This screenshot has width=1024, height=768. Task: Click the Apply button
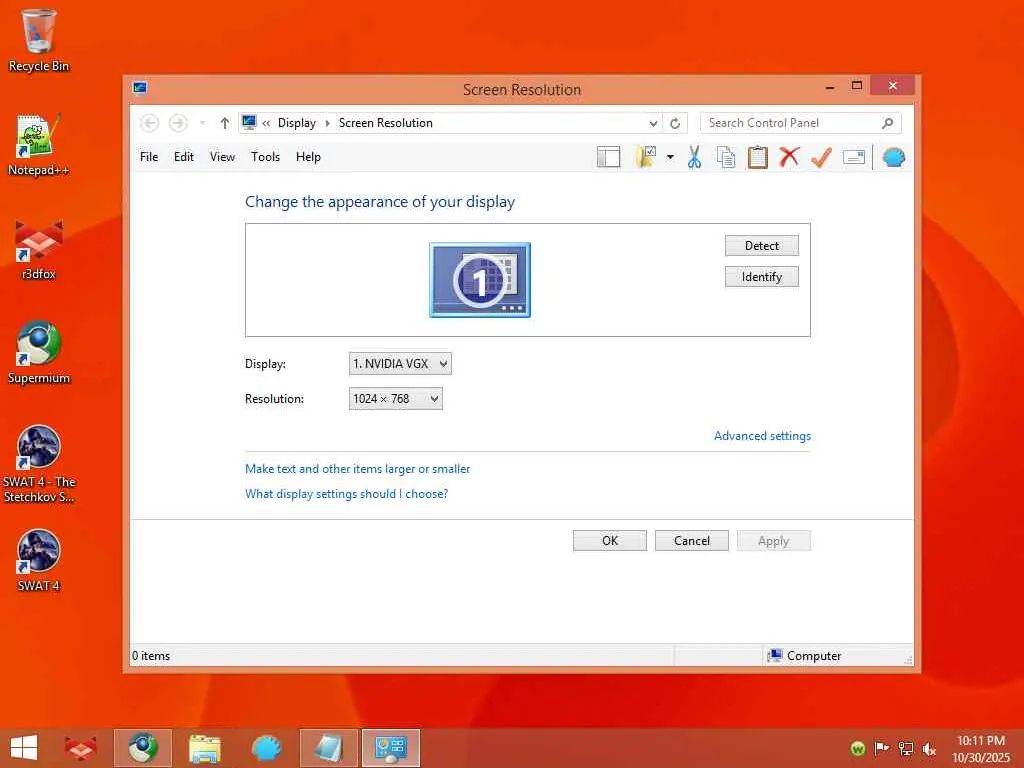(x=773, y=541)
